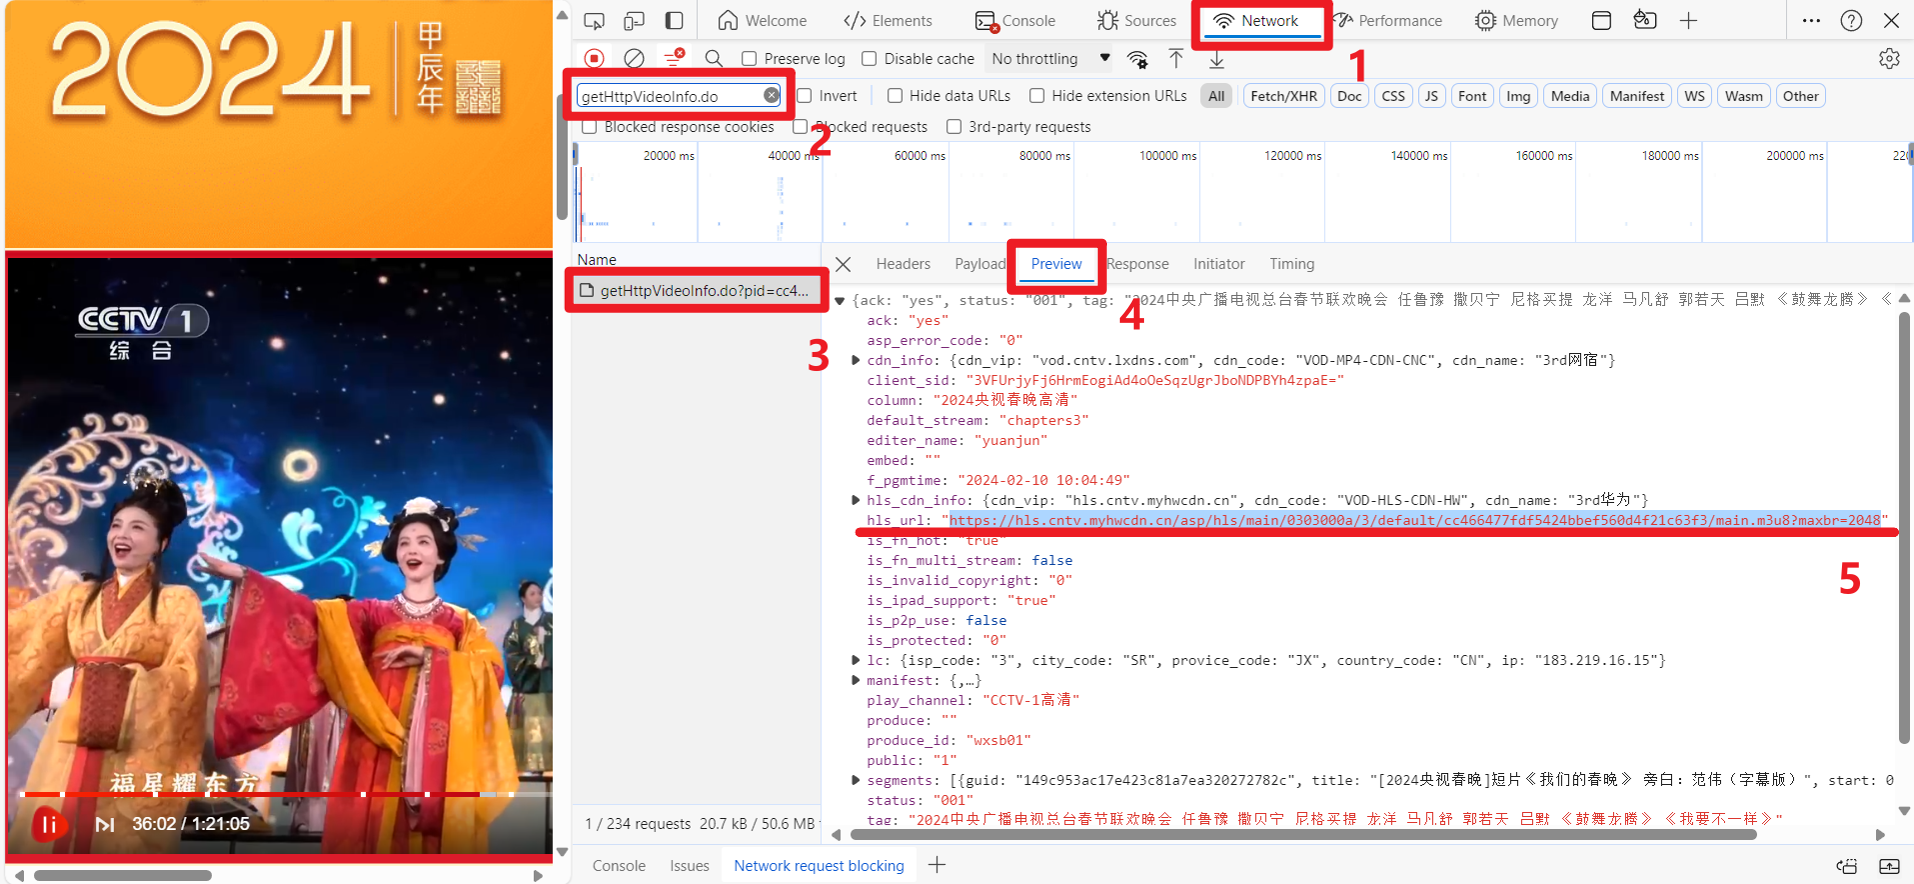Open the Console panel tab
1914x884 pixels.
point(1016,21)
